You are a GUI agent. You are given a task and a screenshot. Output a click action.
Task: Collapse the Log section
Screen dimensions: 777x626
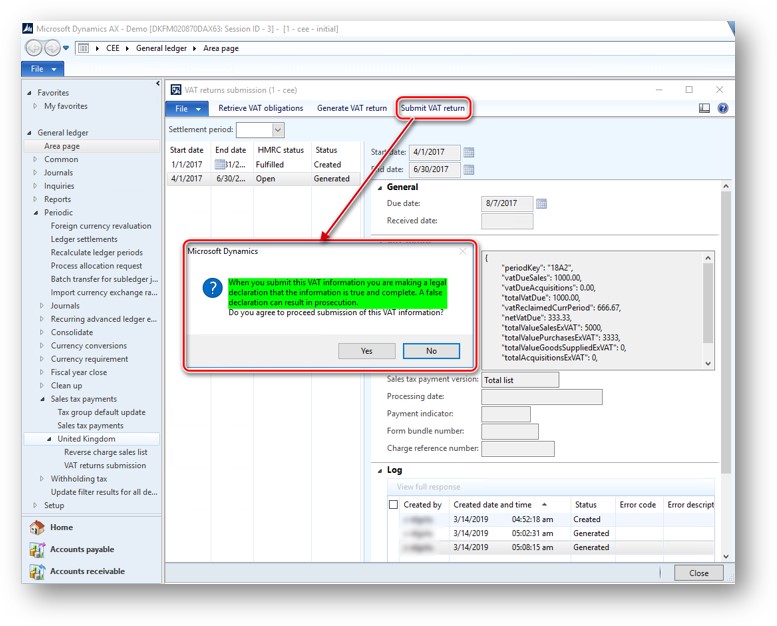[380, 470]
